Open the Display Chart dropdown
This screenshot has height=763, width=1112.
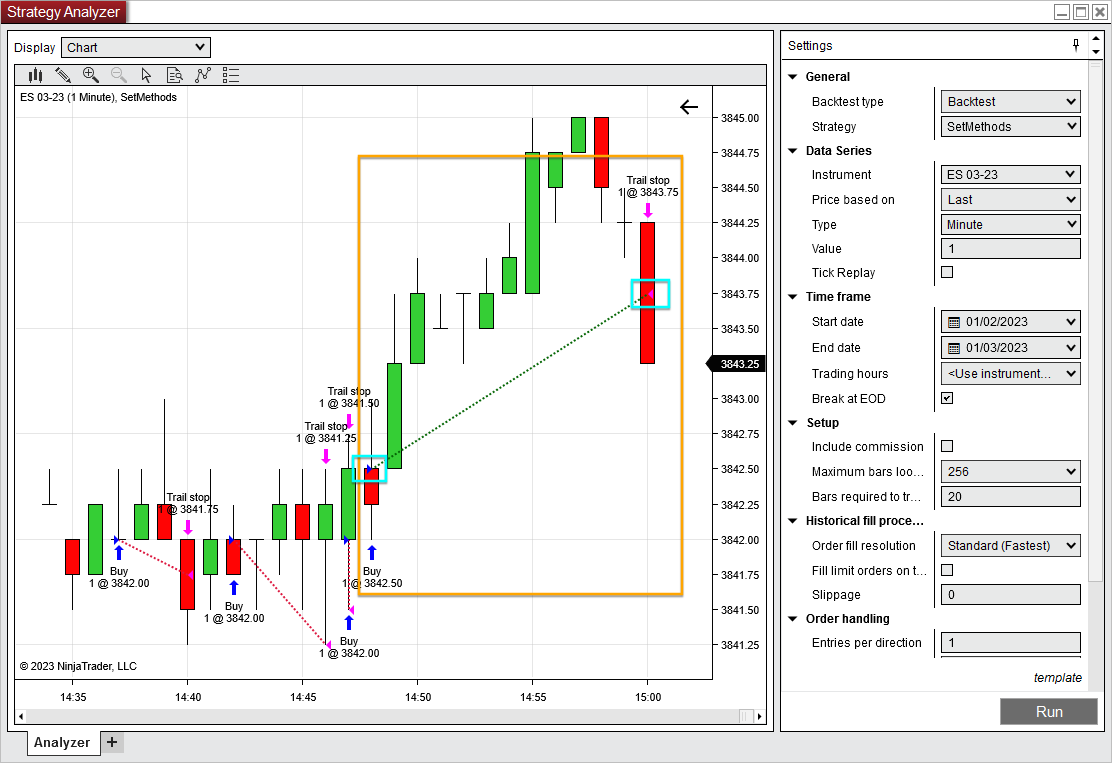135,48
